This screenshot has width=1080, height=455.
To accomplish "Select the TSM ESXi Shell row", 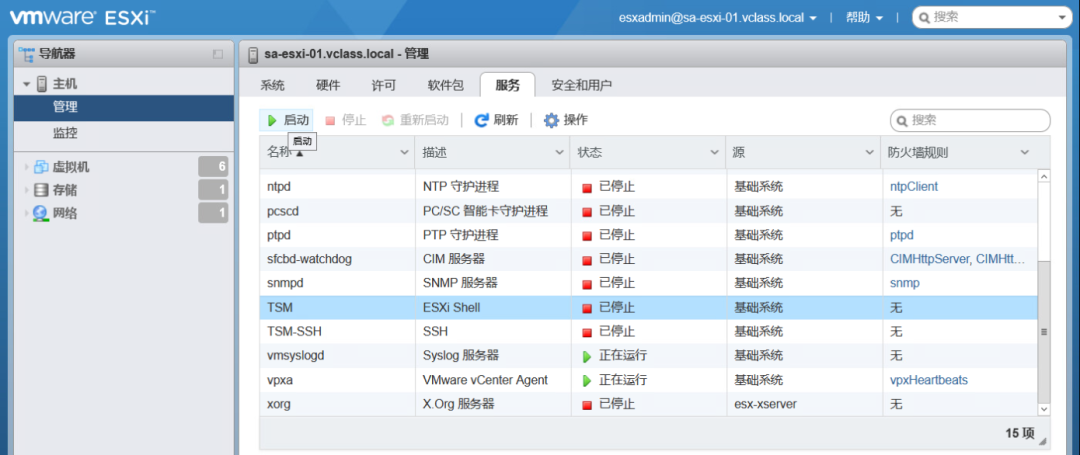I will pos(649,308).
